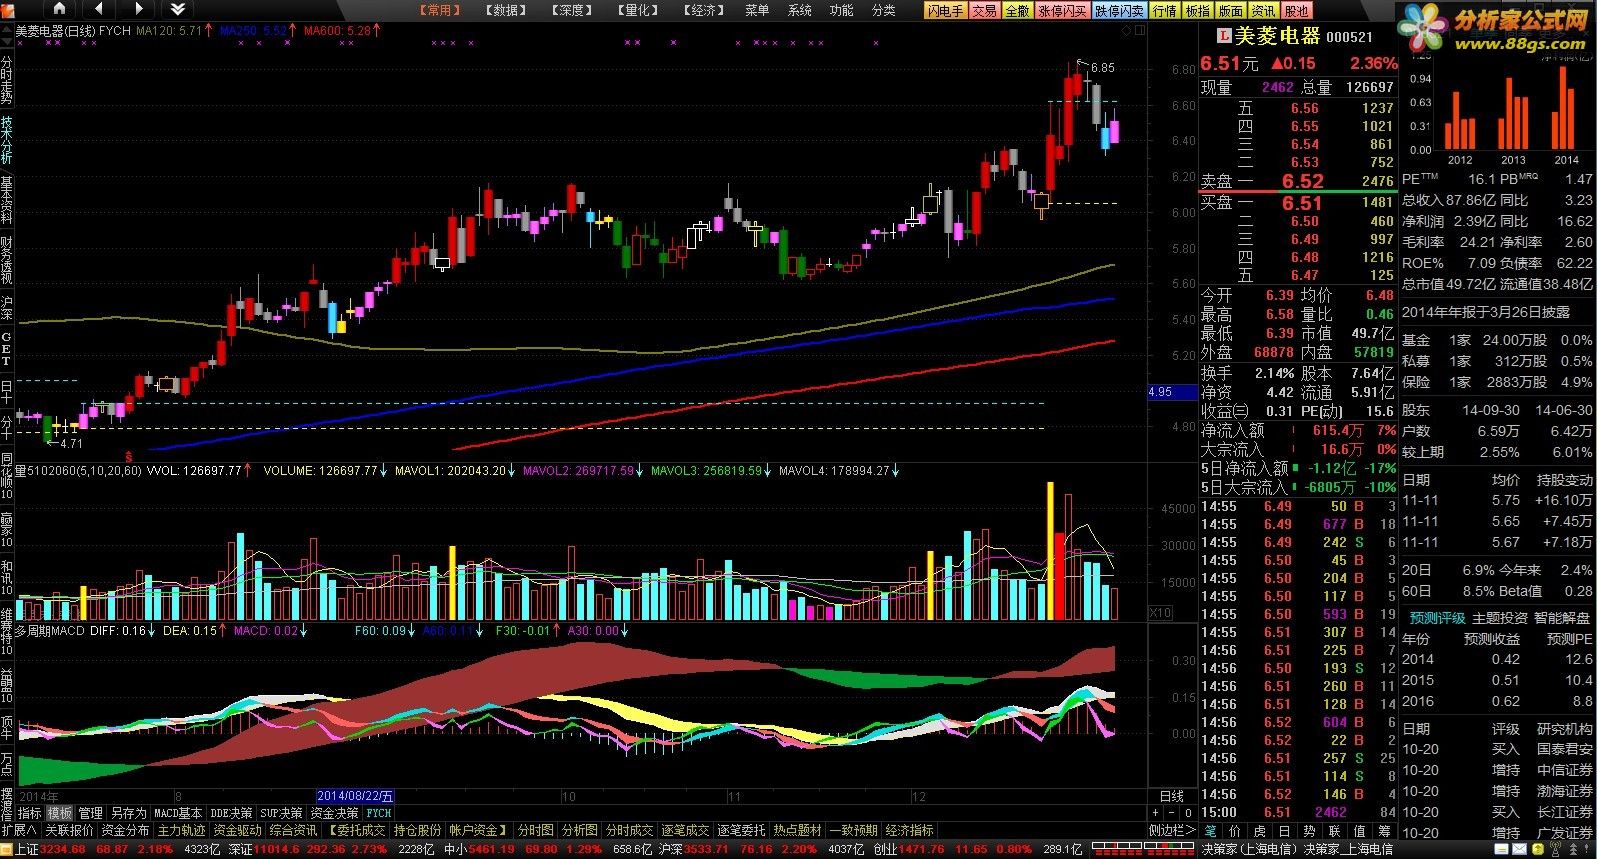Click the red L marker beside 美菱电器
The width and height of the screenshot is (1597, 859).
(x=1222, y=36)
